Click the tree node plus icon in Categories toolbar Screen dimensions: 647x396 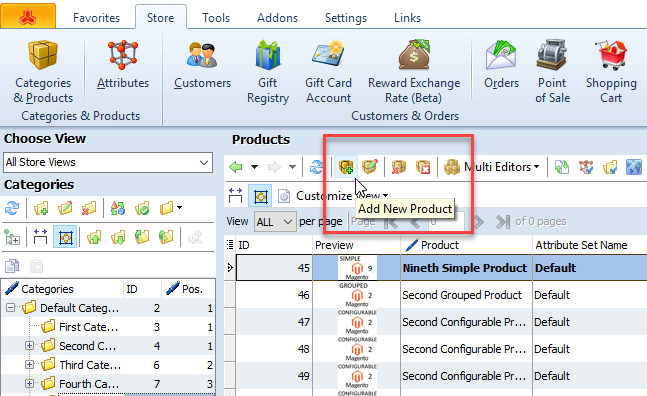12,237
